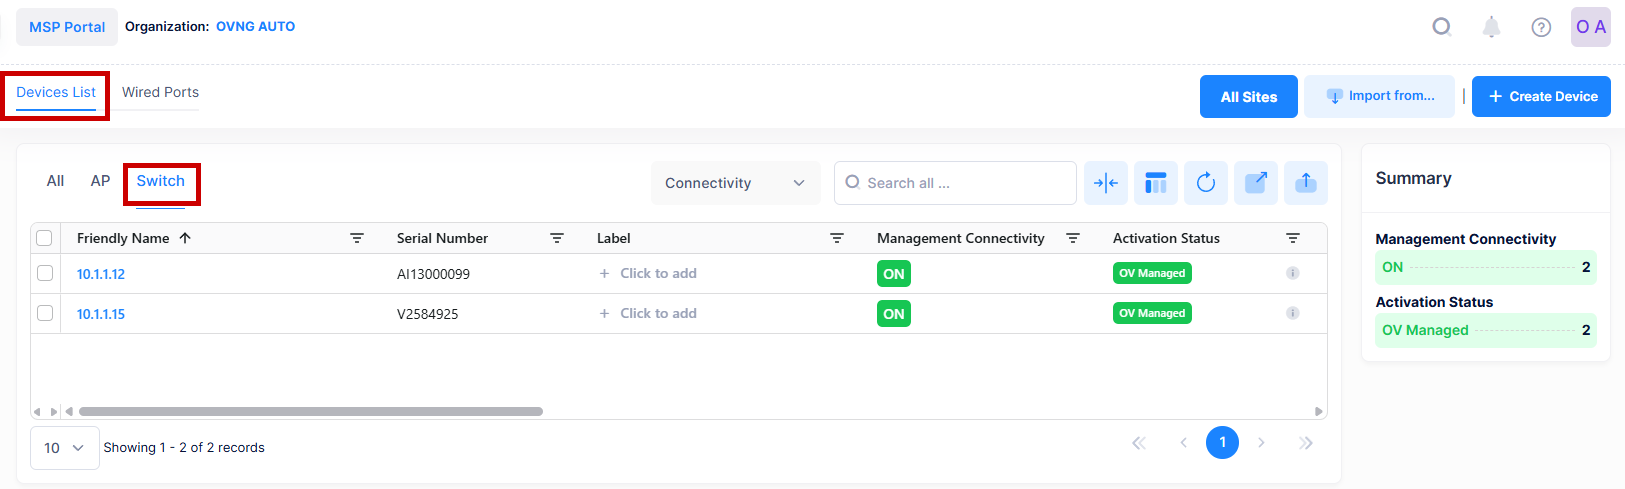Click the Create Device button

[1541, 96]
